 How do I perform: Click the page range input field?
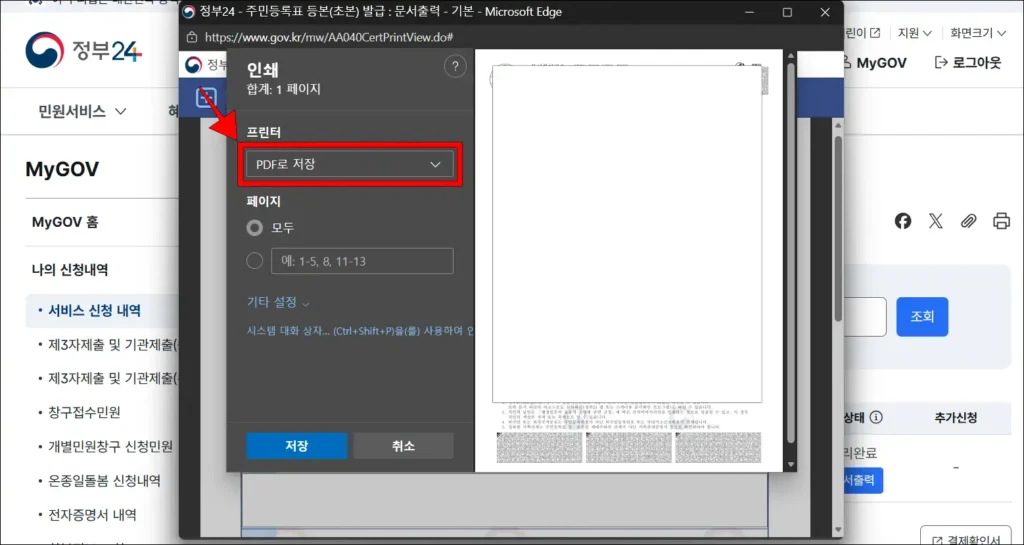click(362, 261)
